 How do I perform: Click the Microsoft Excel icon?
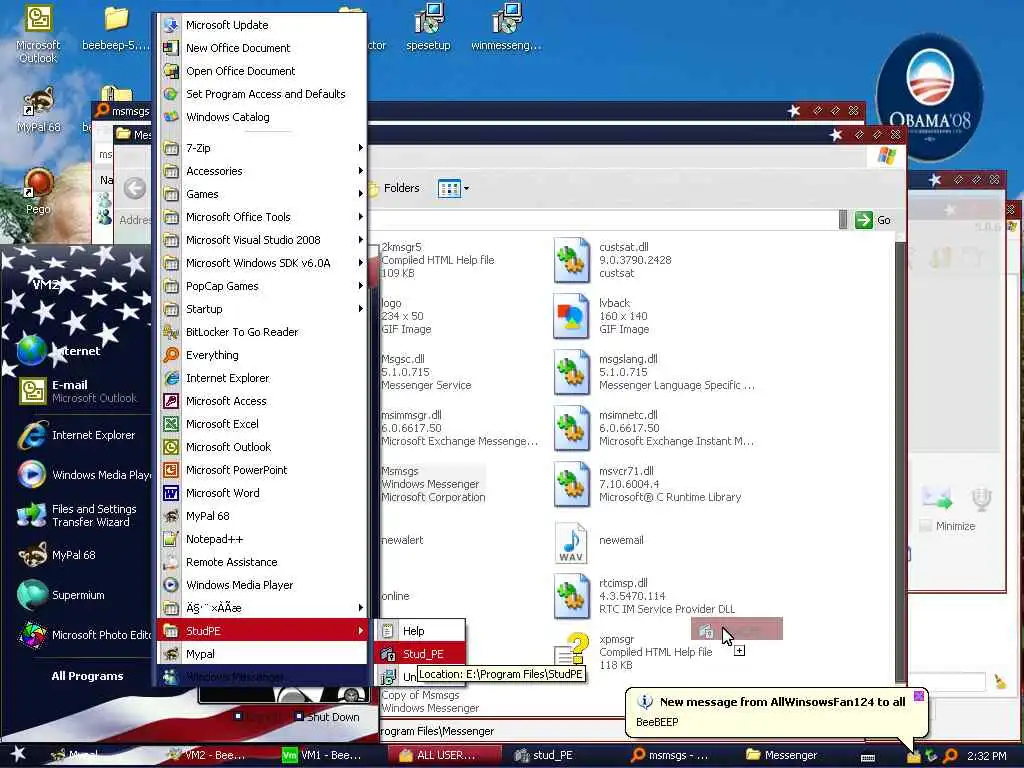pos(171,424)
